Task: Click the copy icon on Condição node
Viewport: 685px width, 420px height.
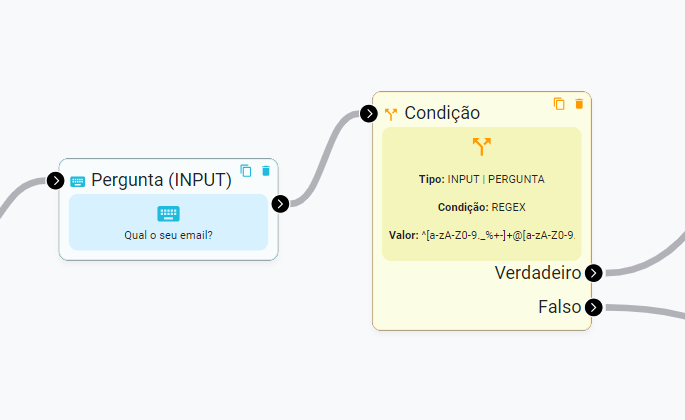Action: tap(559, 104)
